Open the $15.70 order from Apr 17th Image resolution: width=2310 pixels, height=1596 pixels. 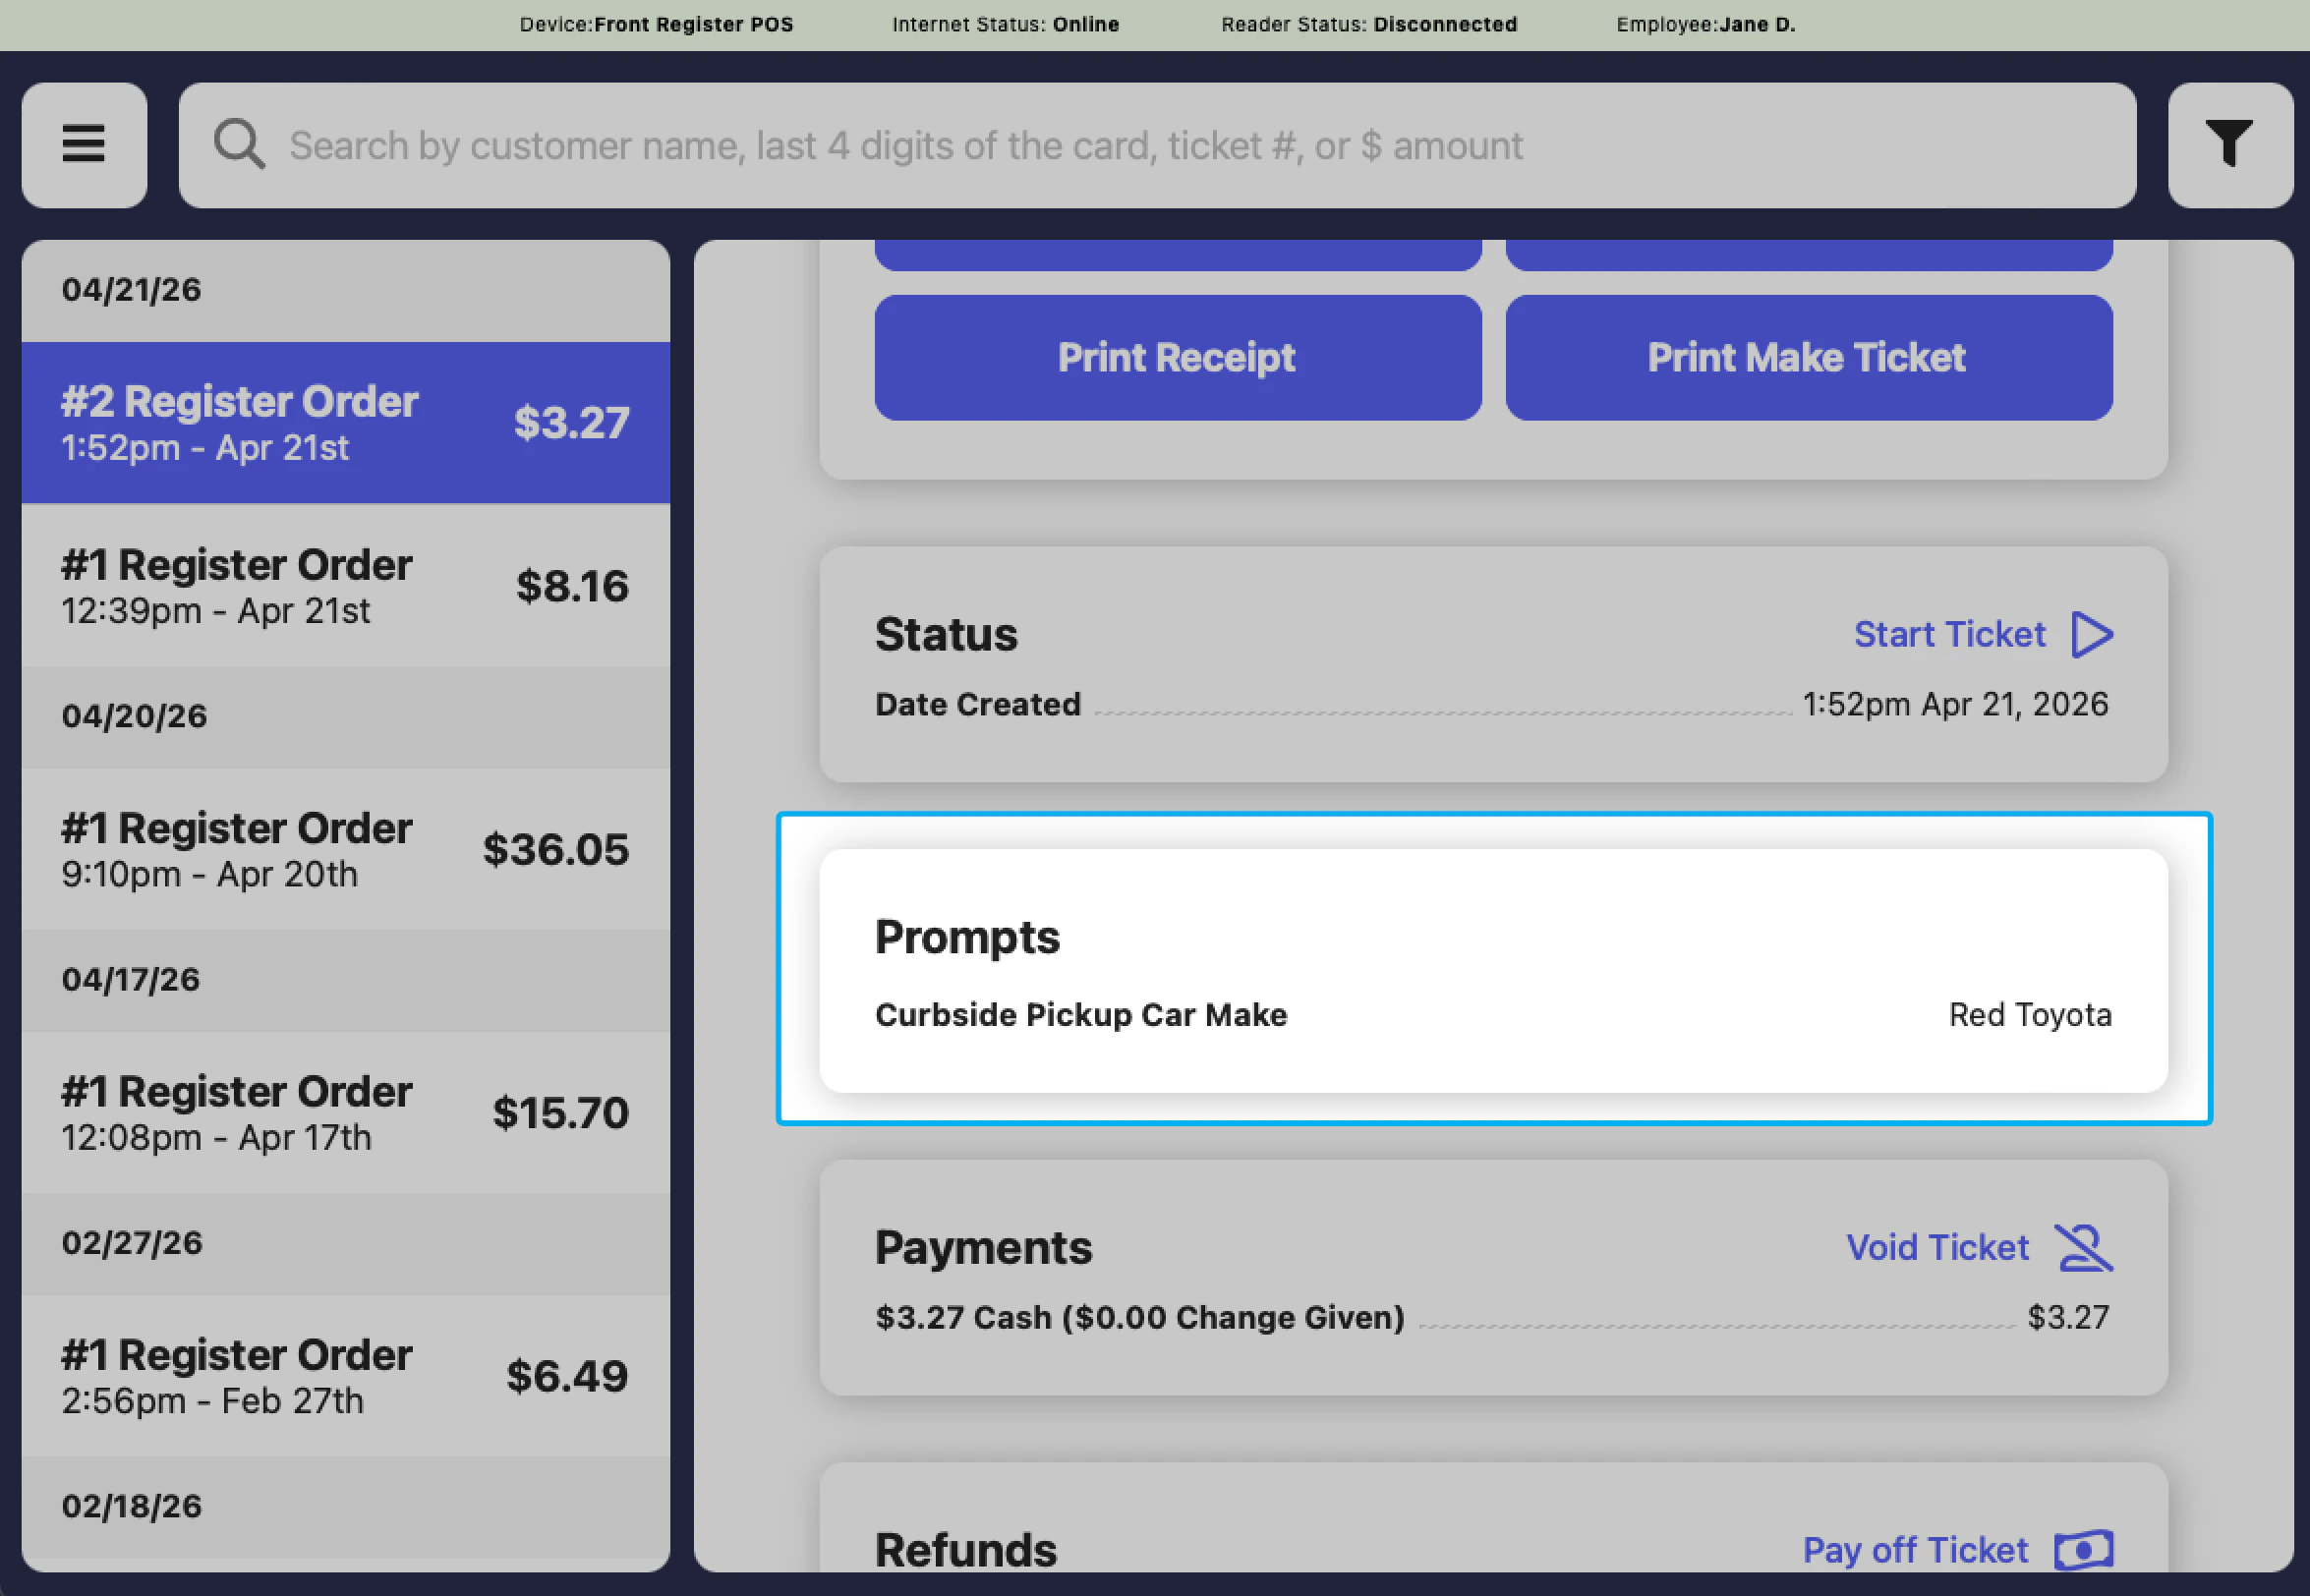click(345, 1112)
